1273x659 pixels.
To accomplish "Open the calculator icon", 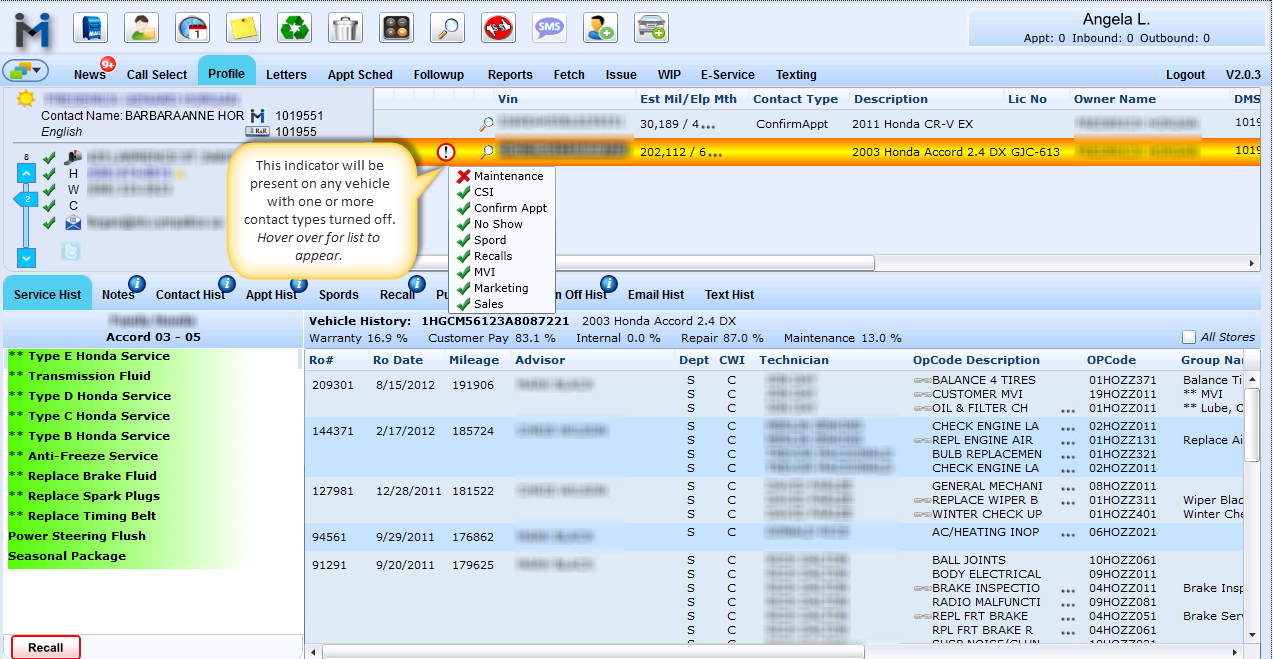I will (396, 28).
